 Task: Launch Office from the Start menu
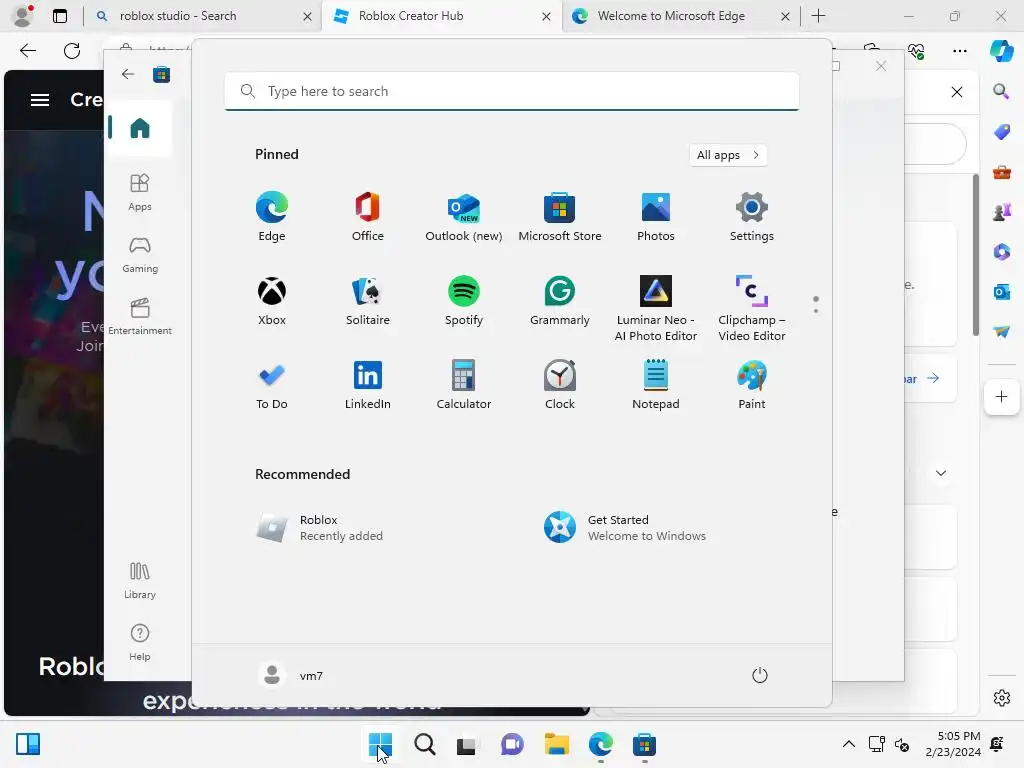[368, 217]
